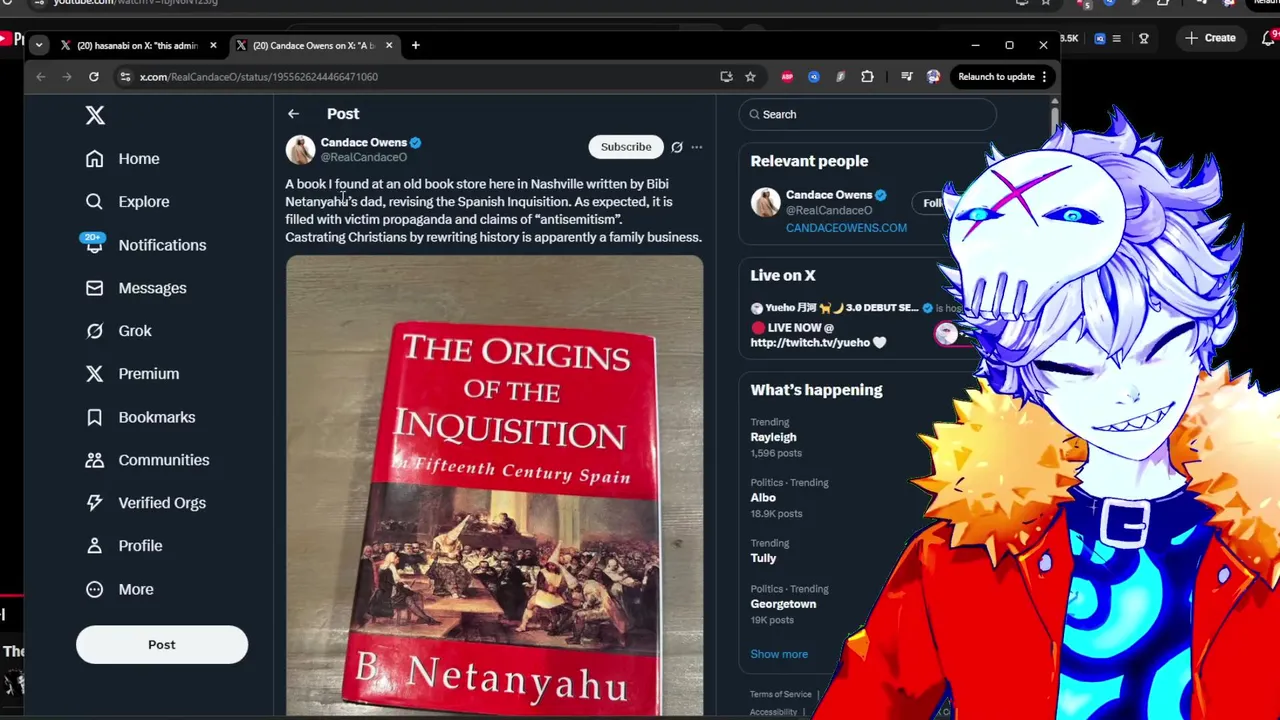Image resolution: width=1280 pixels, height=720 pixels.
Task: Open Candace Owens avatar in Relevant people
Action: coord(765,202)
